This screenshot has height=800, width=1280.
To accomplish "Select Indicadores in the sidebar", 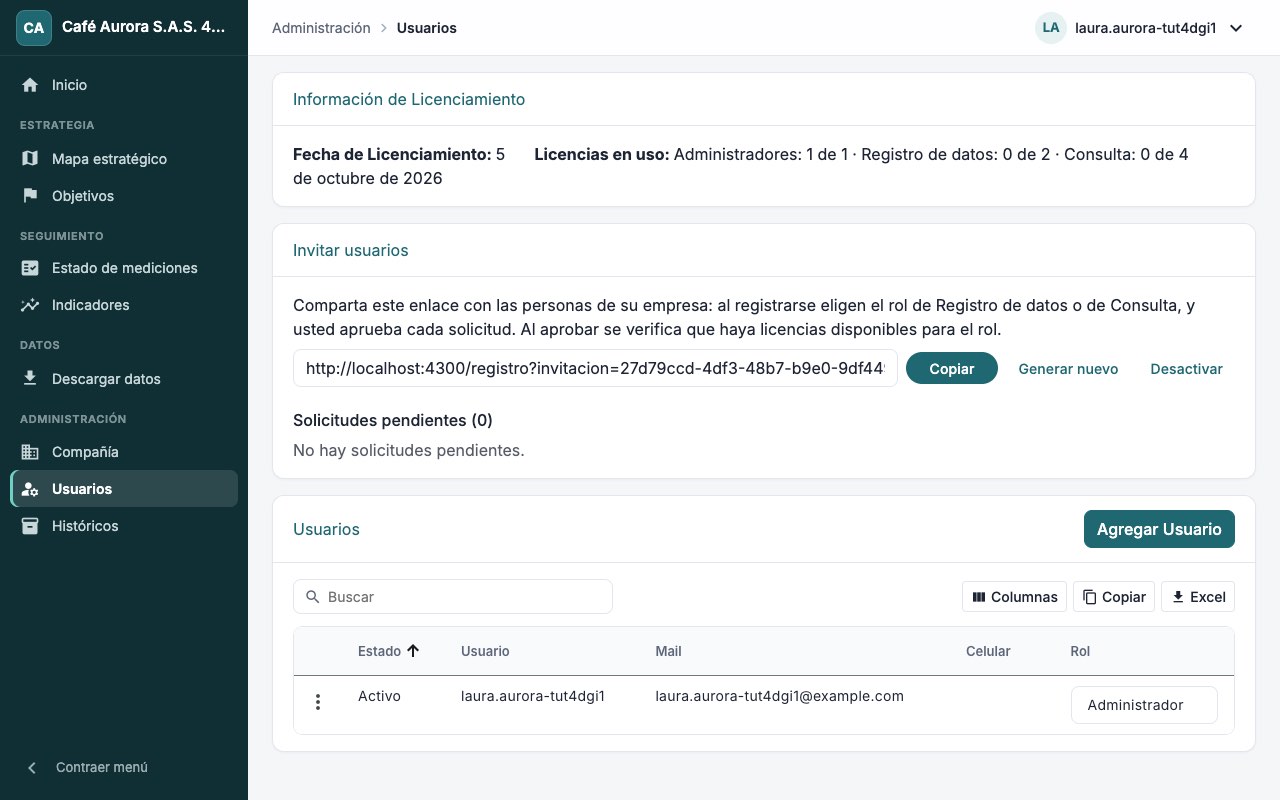I will (x=124, y=305).
